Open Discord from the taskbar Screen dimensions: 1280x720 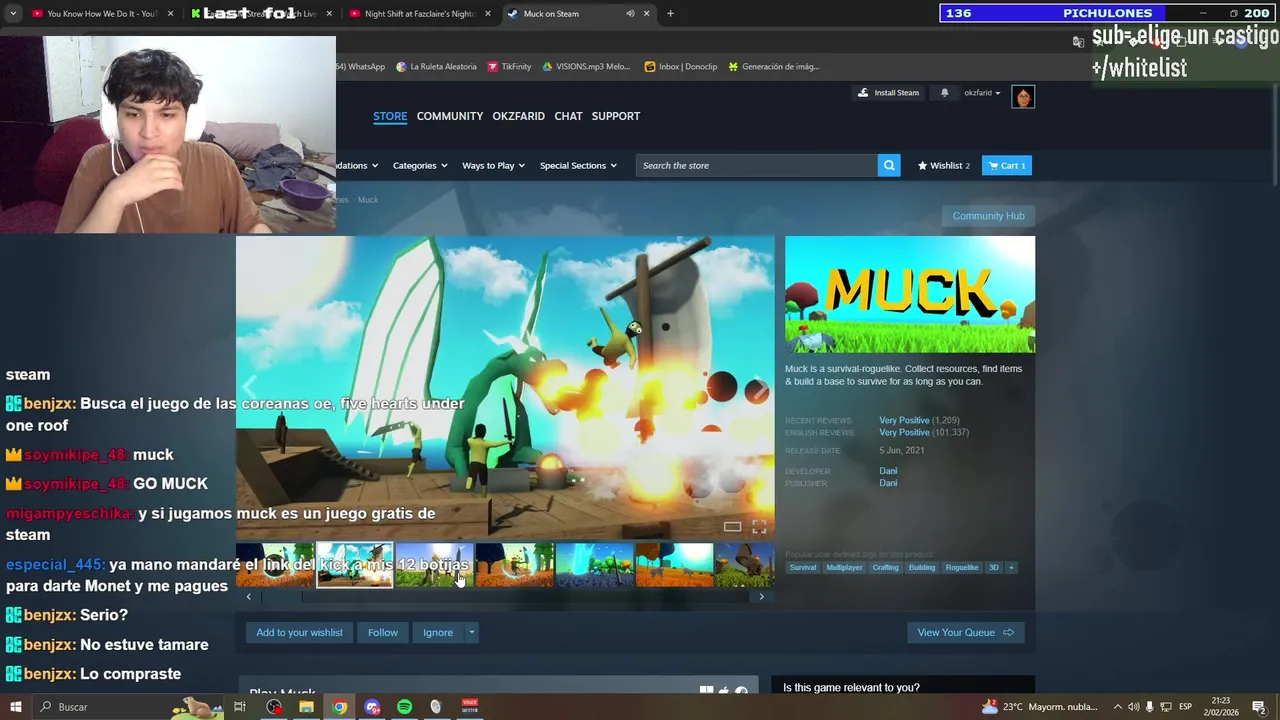click(x=372, y=707)
